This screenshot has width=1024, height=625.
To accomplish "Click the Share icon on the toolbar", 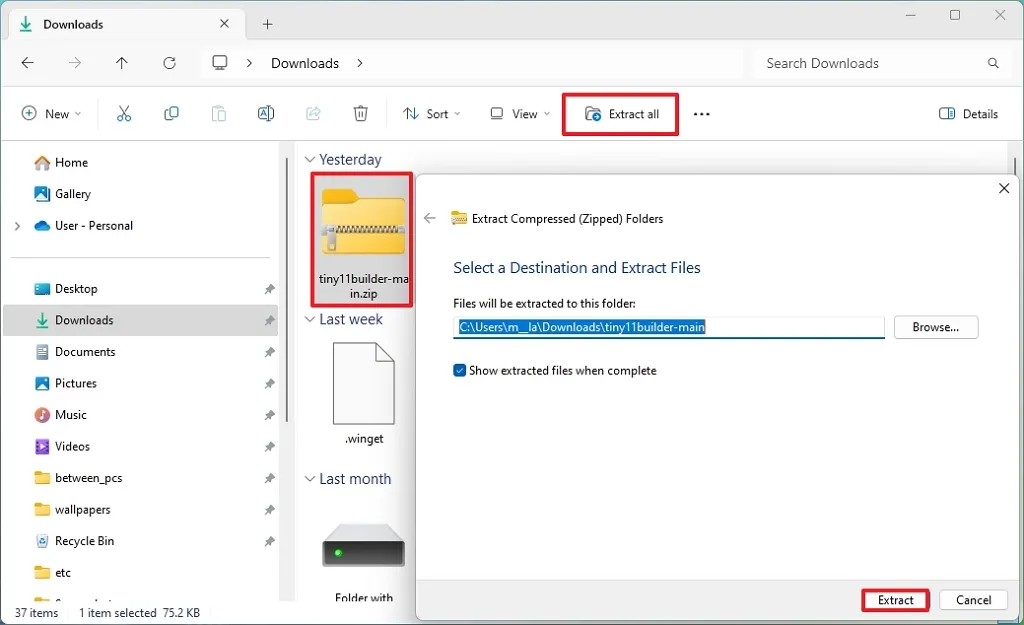I will [x=313, y=113].
